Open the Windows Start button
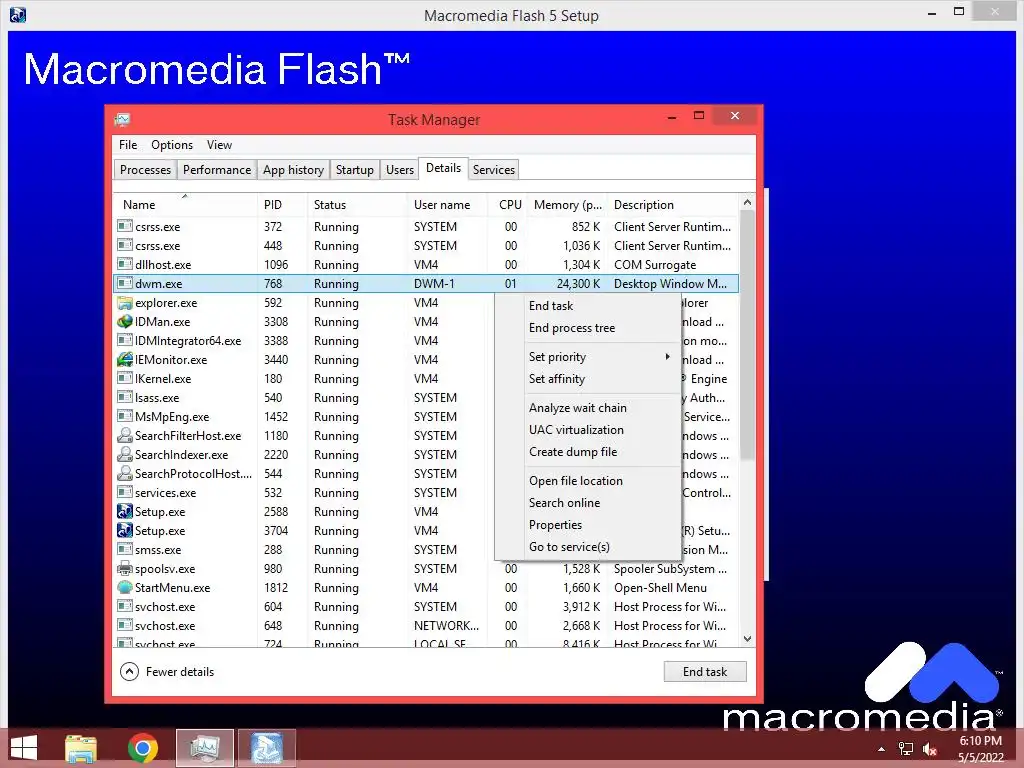 [24, 748]
